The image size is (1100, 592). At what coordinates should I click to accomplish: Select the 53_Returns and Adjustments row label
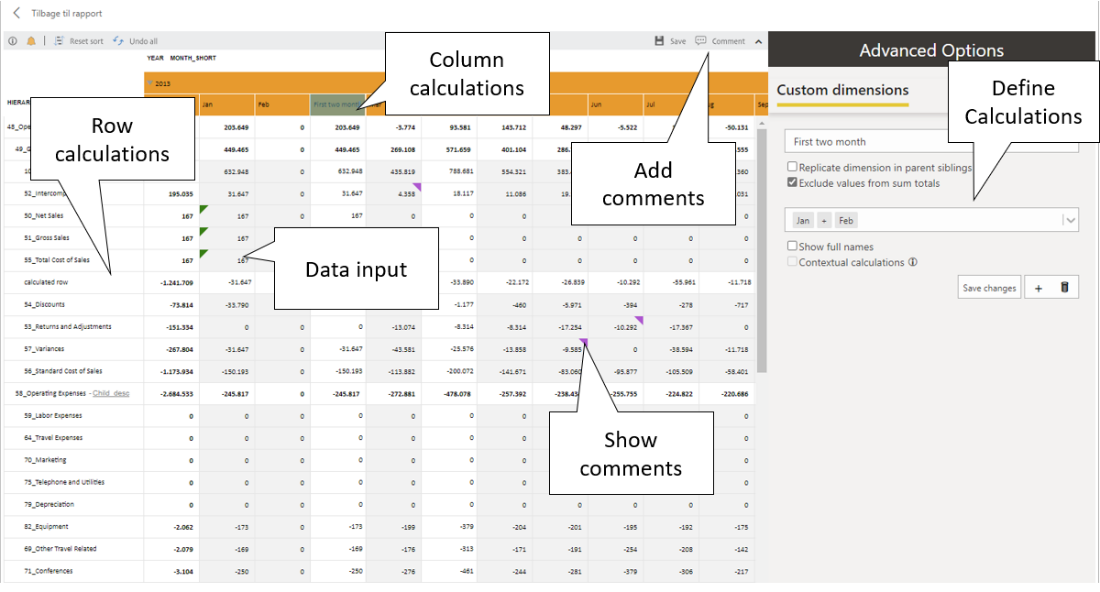click(x=67, y=327)
